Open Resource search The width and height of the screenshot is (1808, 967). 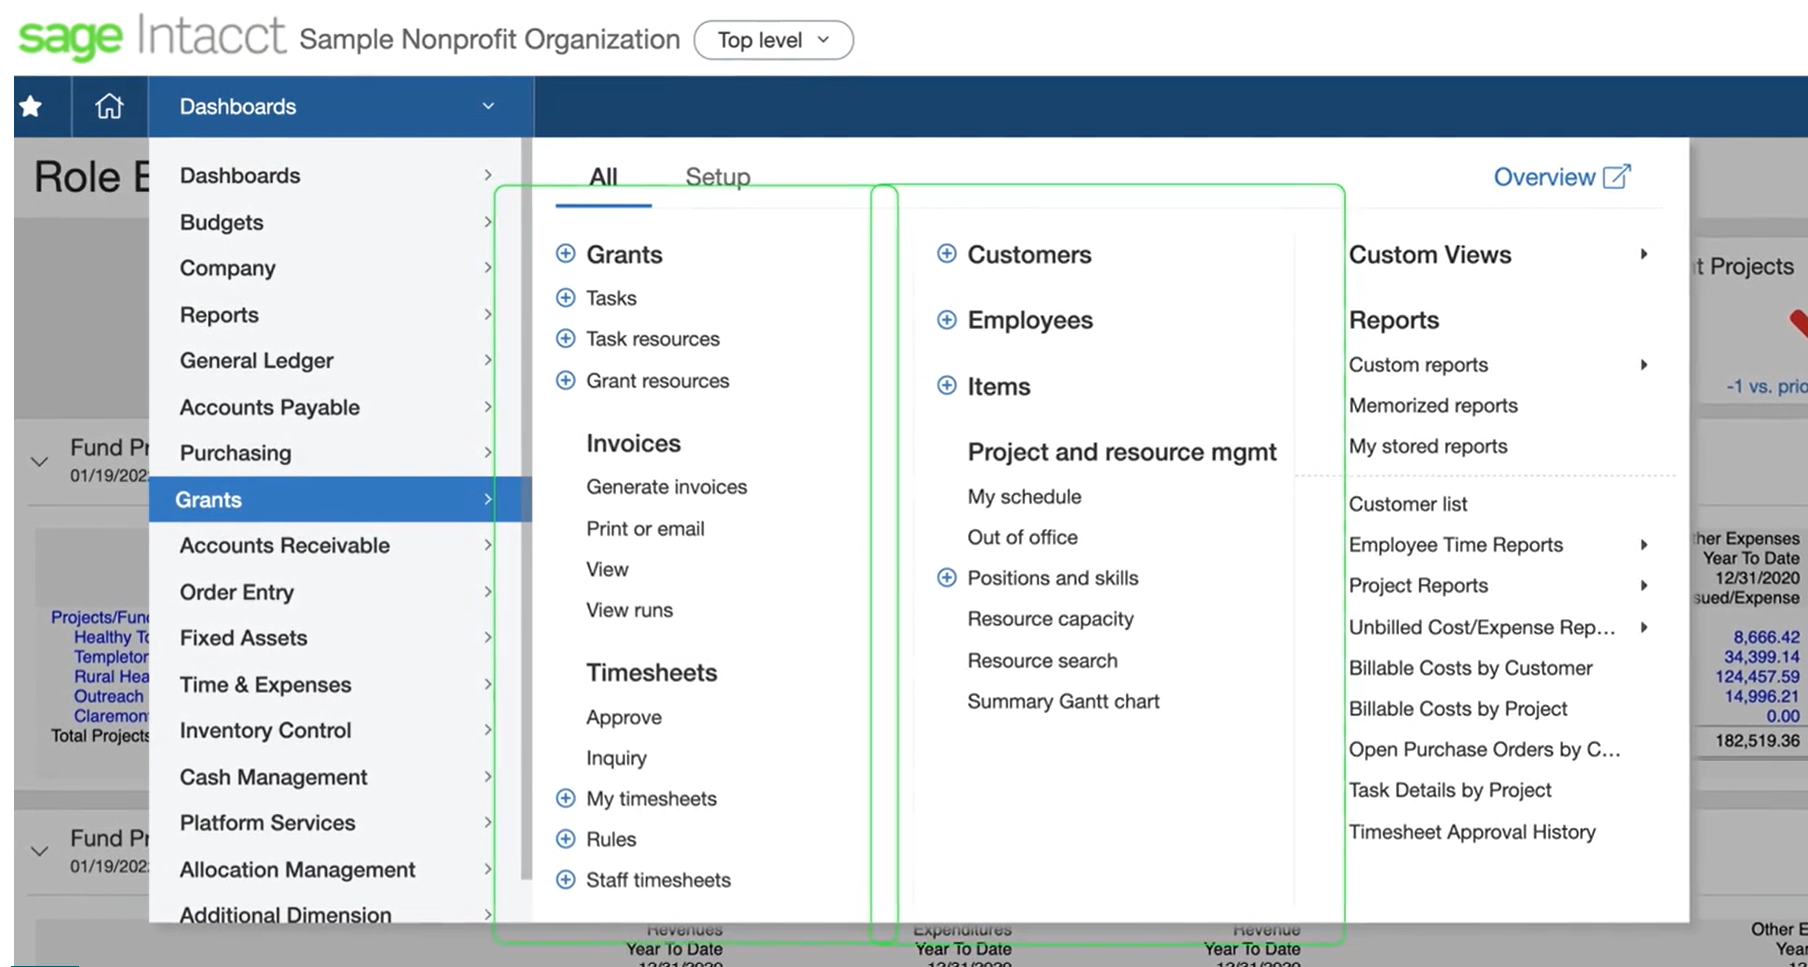[1042, 661]
